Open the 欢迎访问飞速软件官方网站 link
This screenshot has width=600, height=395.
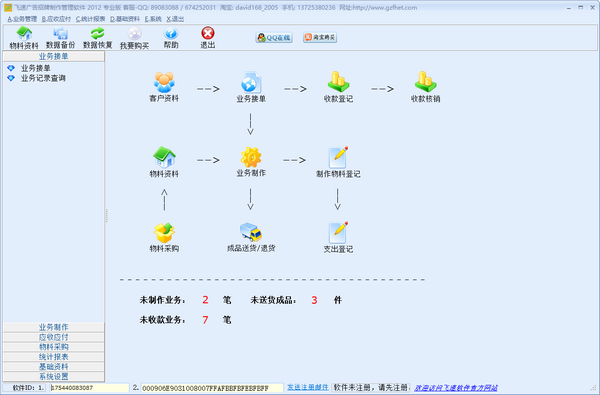click(456, 388)
